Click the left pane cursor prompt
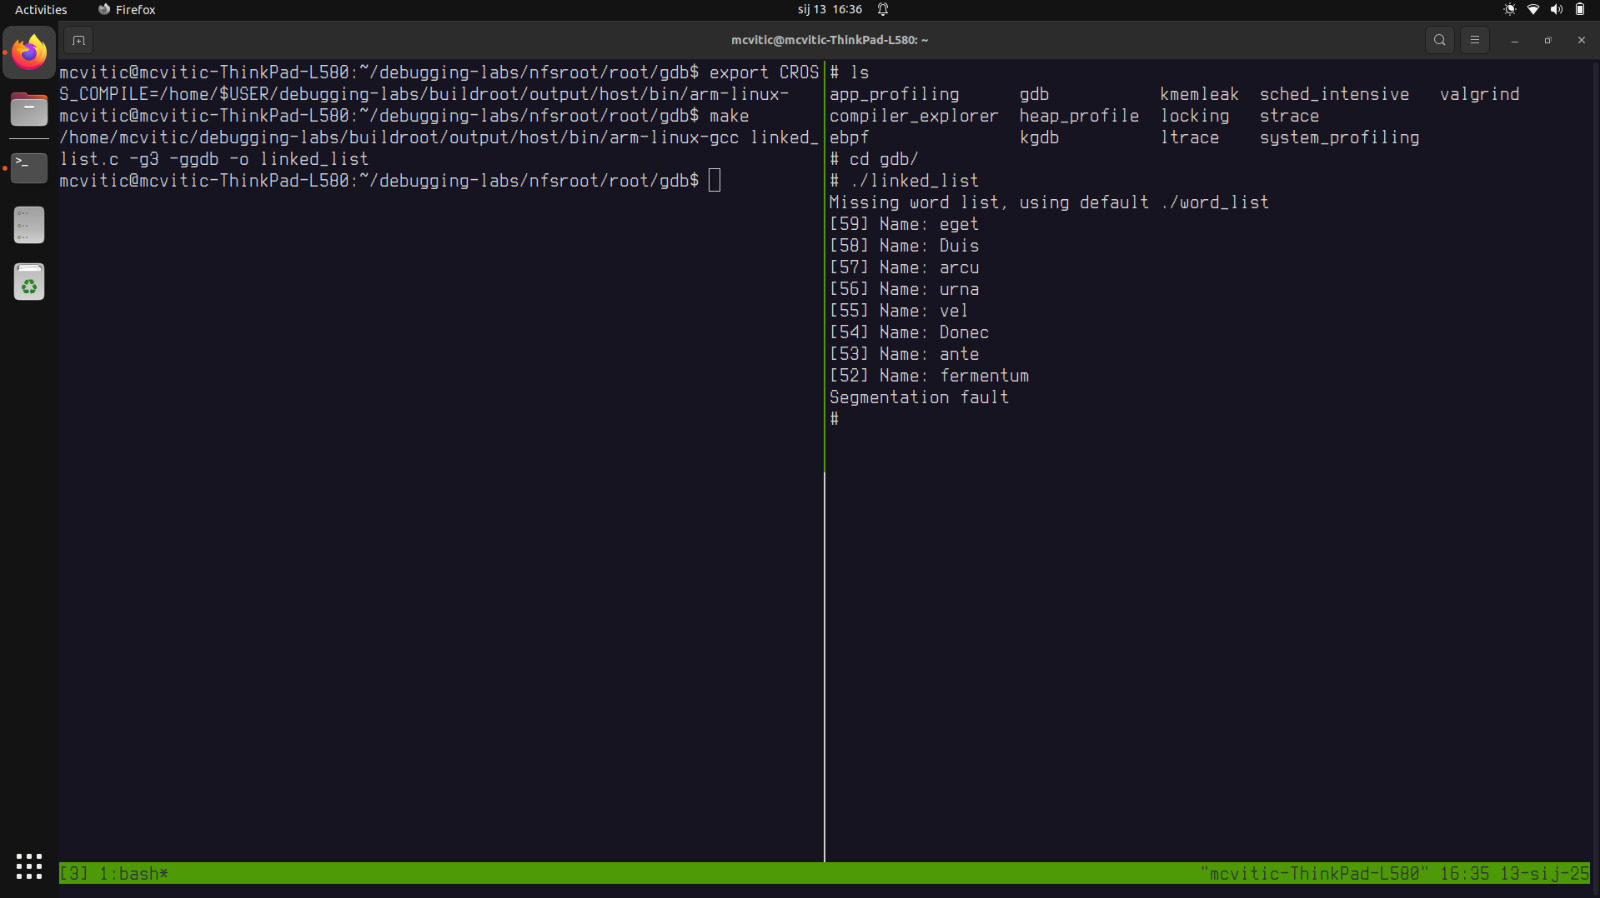Viewport: 1600px width, 898px height. coord(714,180)
